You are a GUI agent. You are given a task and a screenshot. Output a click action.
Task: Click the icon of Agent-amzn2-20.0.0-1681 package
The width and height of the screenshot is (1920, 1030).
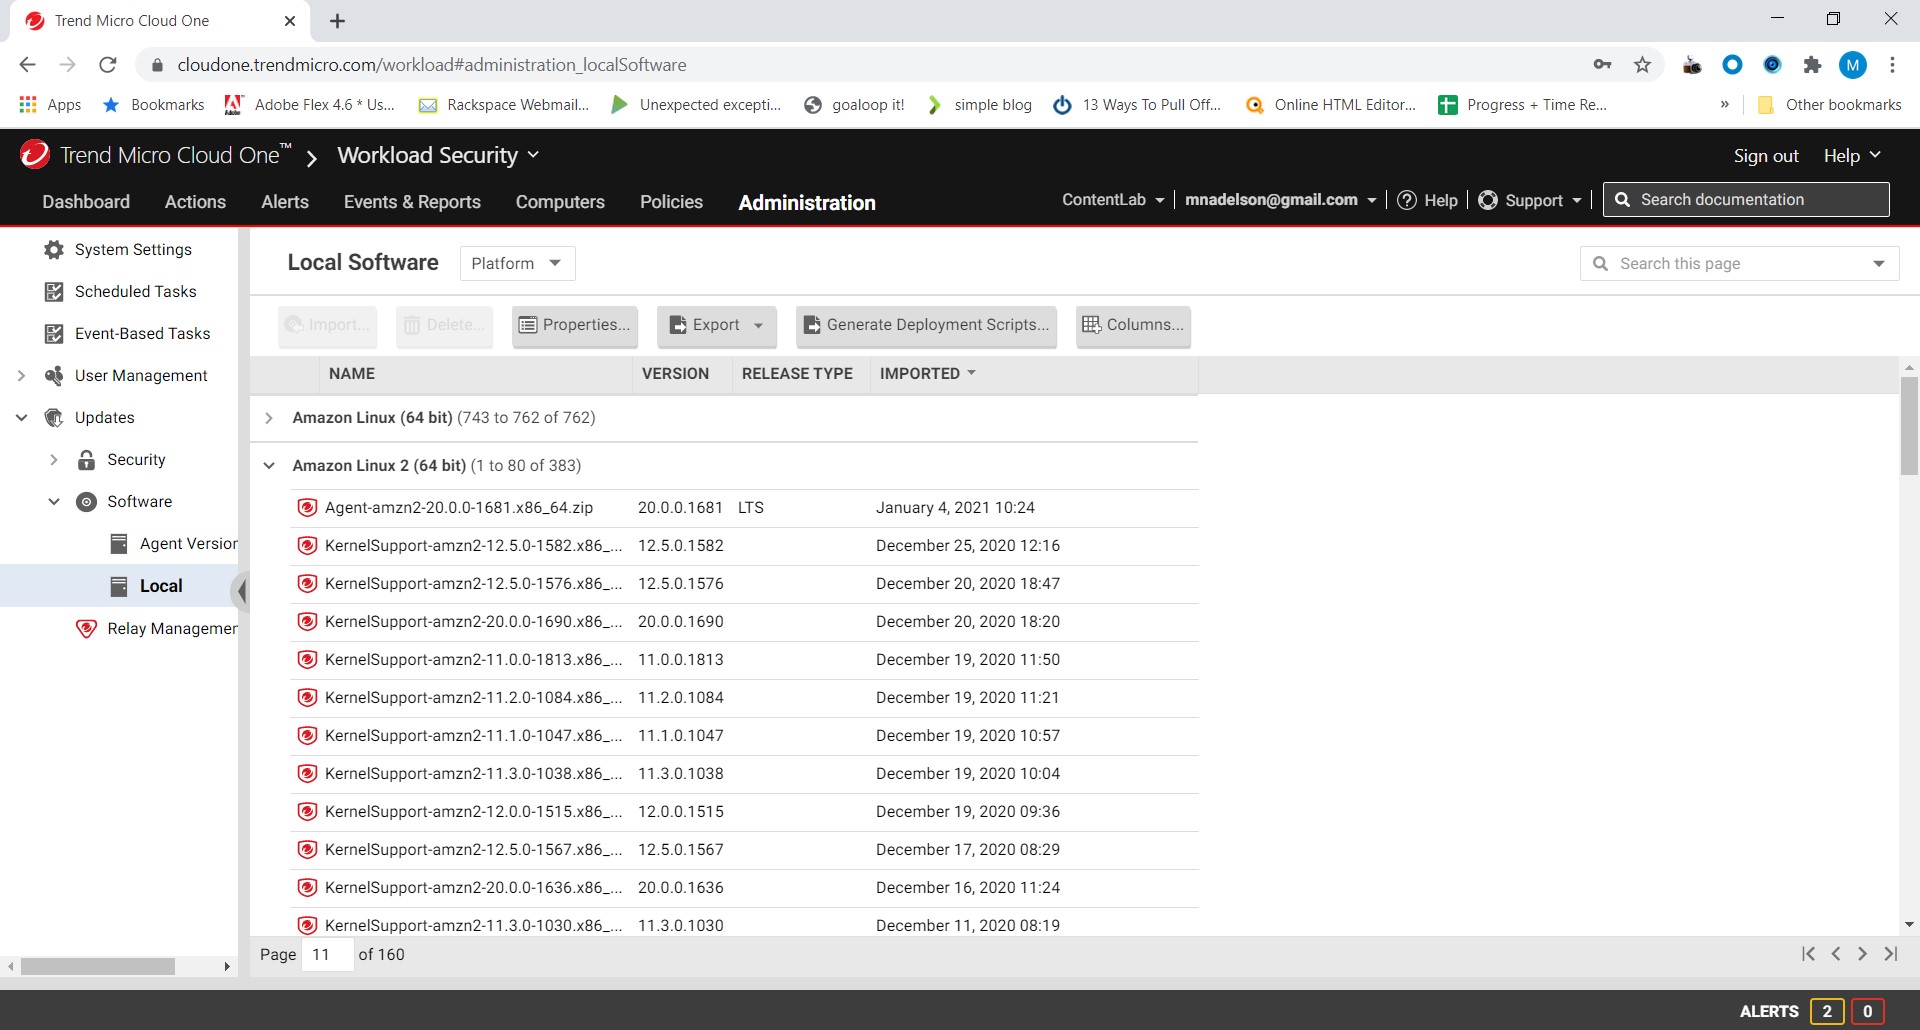(x=307, y=508)
